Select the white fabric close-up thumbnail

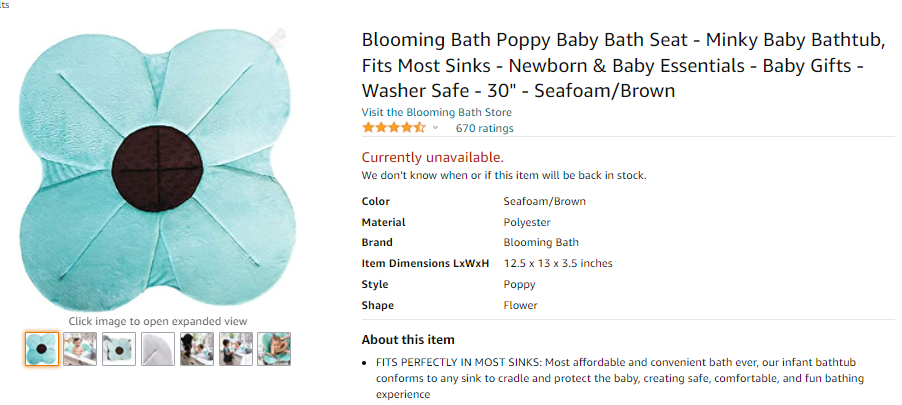coord(157,348)
